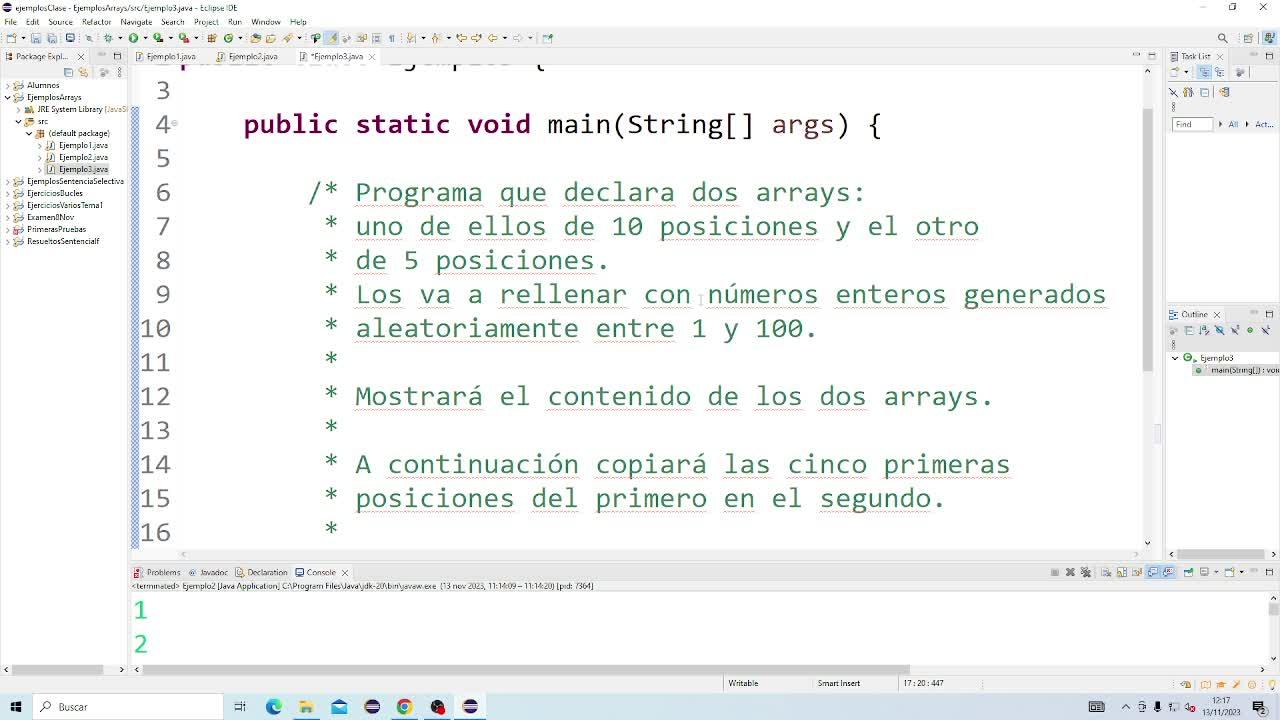Select Ejemplo2.java in Package Explorer

coord(83,157)
